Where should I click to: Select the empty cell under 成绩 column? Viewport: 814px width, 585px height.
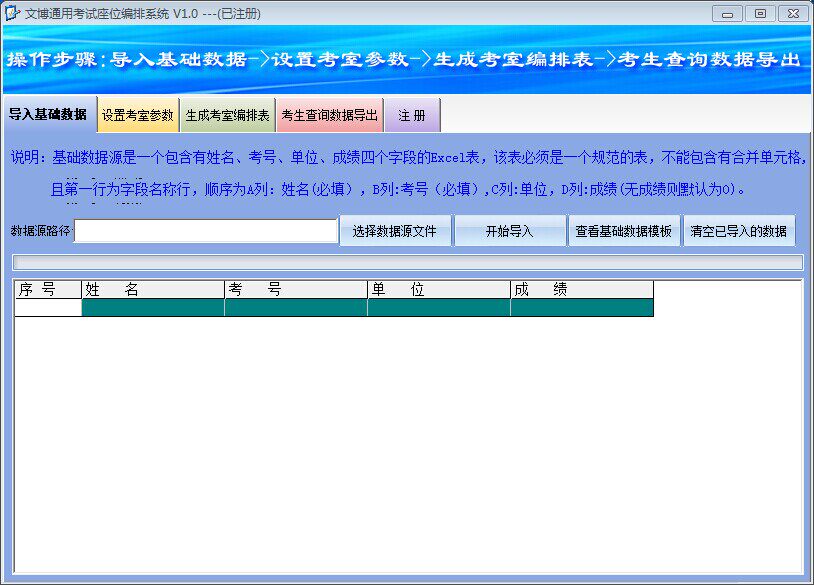click(x=582, y=307)
